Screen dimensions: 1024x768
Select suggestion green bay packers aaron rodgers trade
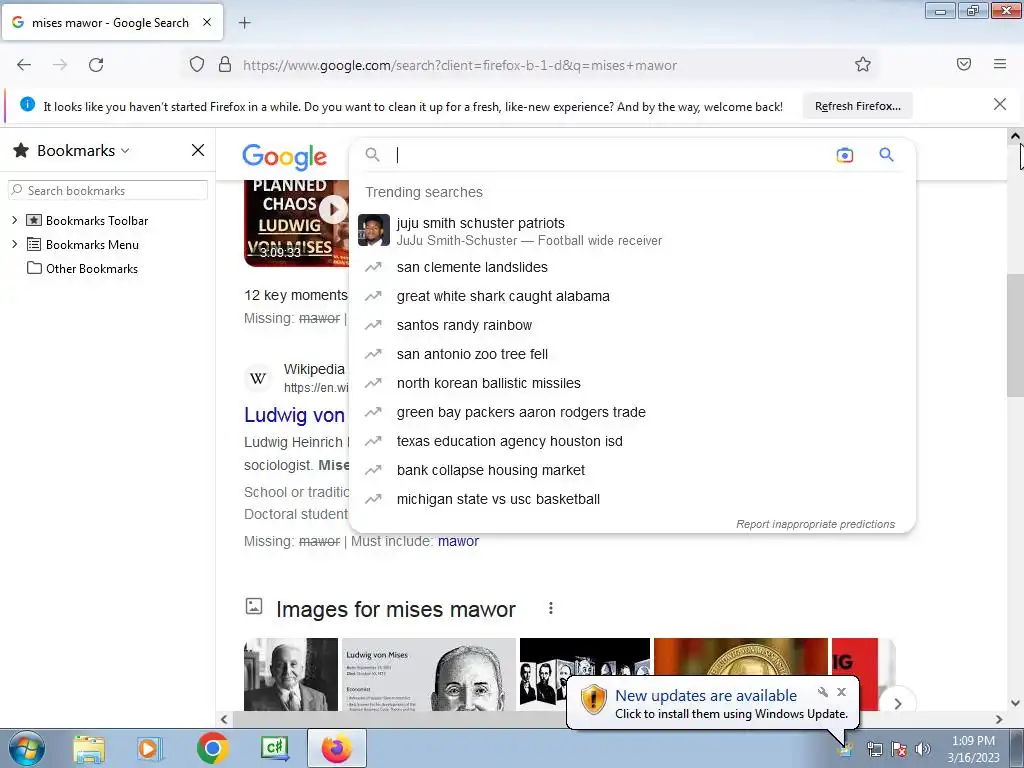(633, 412)
